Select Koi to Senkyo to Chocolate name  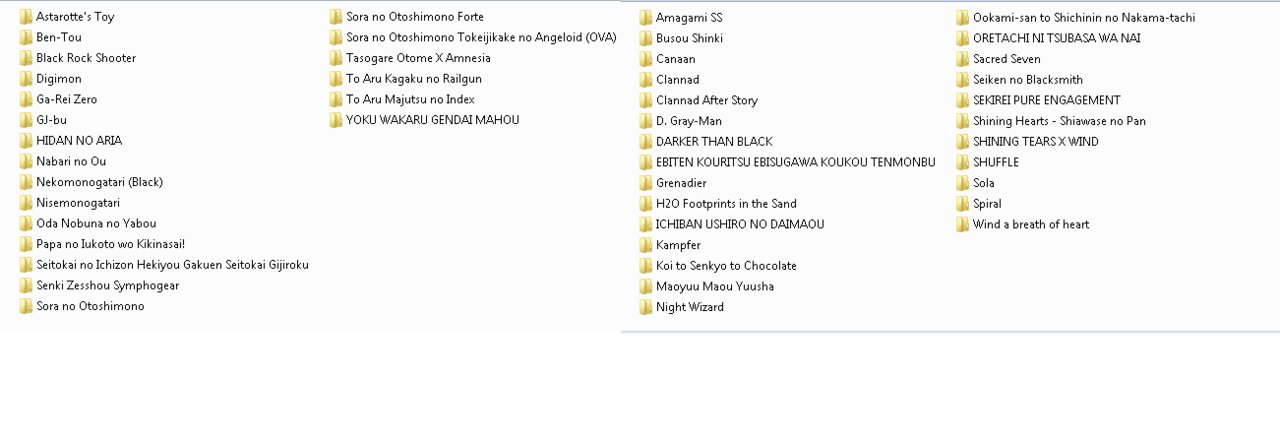tap(726, 266)
